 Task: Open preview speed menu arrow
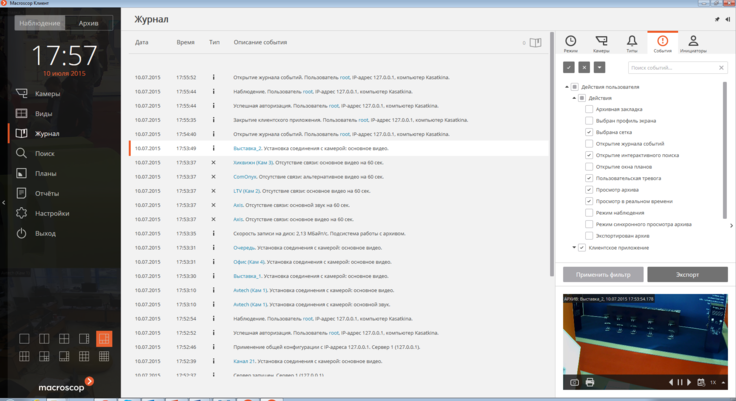point(723,382)
